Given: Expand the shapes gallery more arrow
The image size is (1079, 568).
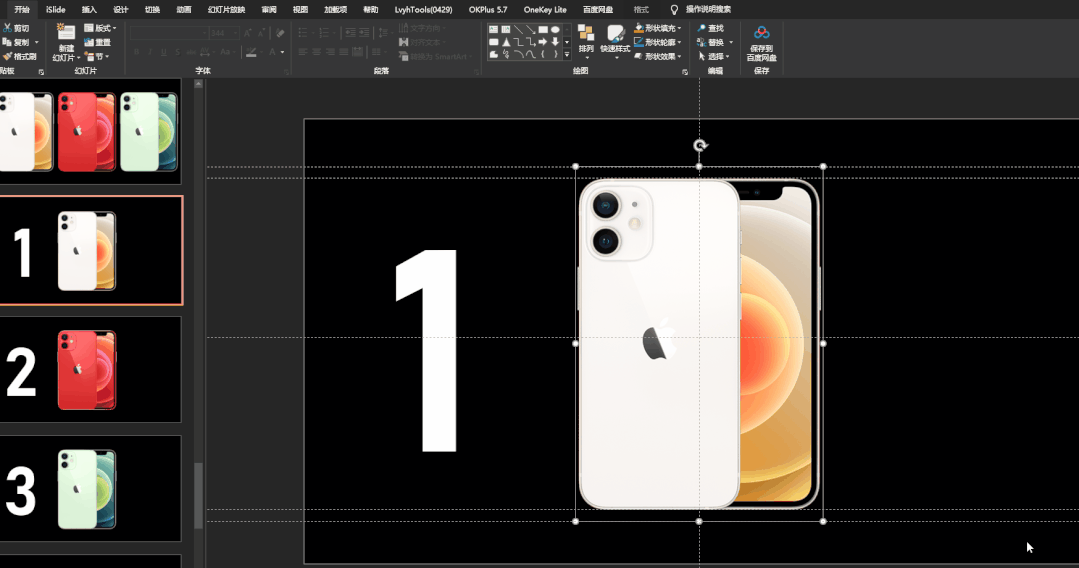Looking at the screenshot, I should coord(567,54).
